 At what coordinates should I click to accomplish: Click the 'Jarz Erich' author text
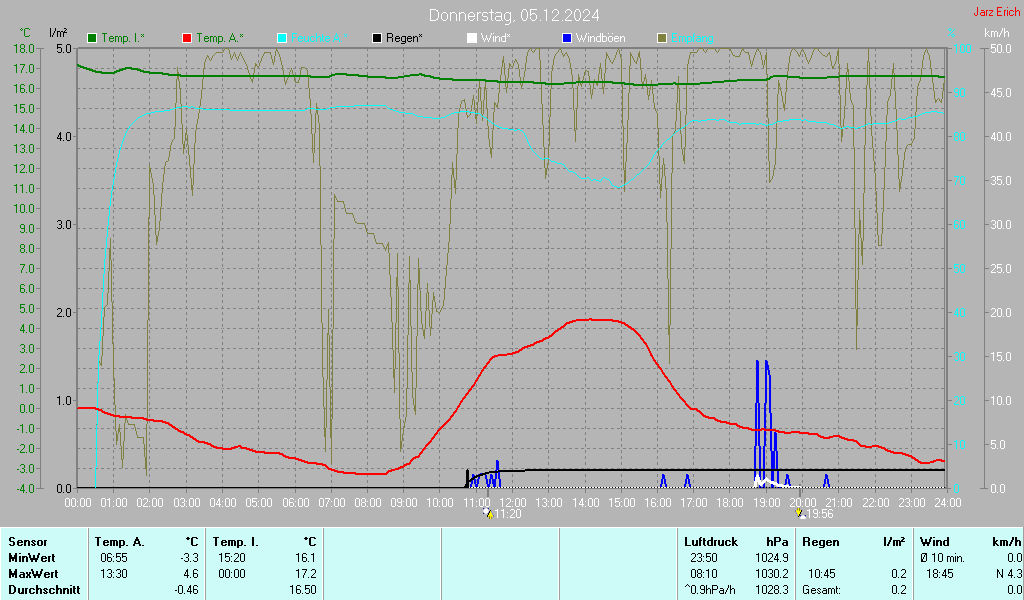point(997,12)
